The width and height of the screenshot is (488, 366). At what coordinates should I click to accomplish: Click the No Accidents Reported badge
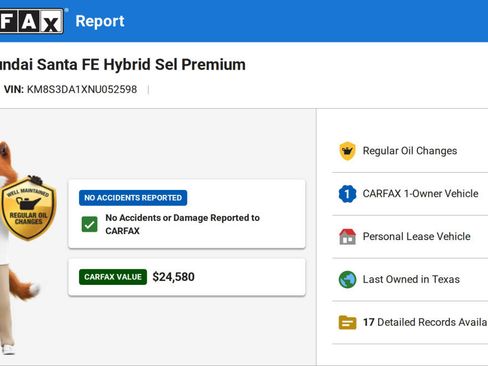133,198
